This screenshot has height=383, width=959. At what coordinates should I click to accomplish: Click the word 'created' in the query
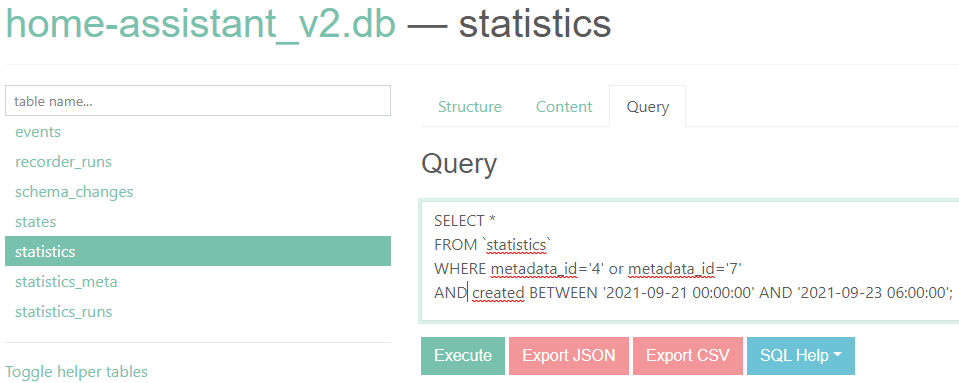(498, 293)
